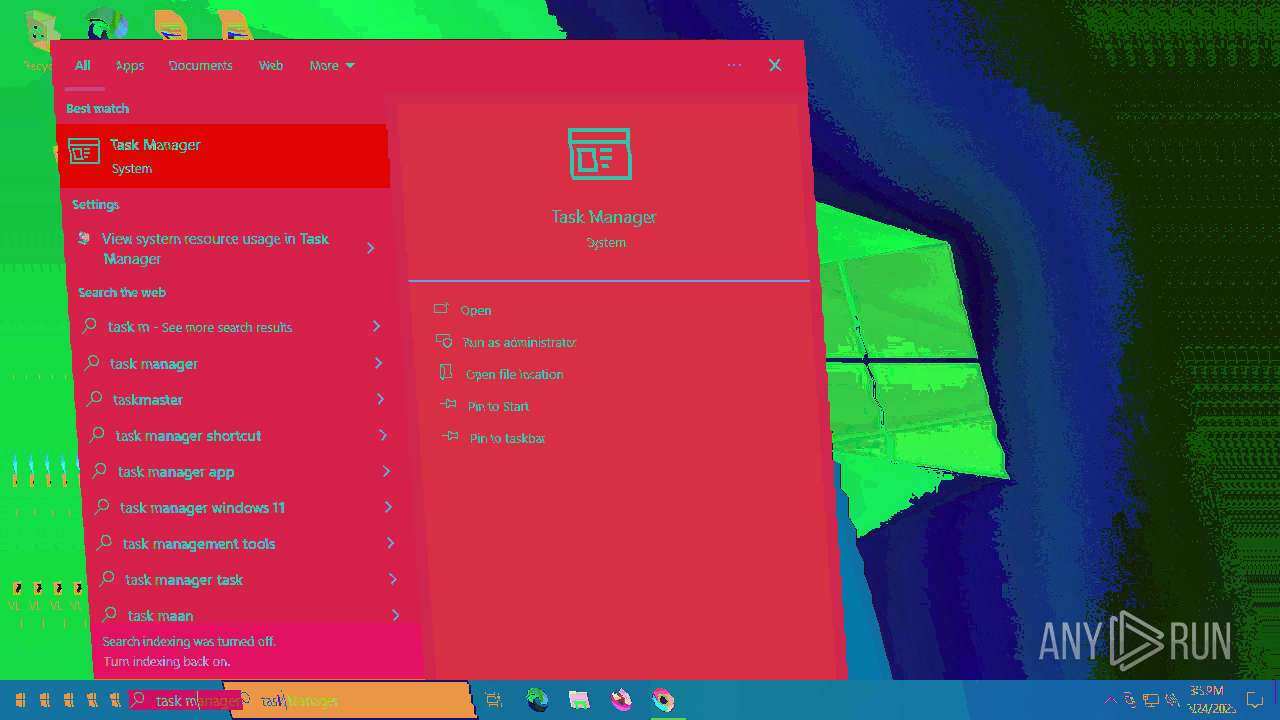
Task: Expand chevron beside 'task management tools'
Action: tap(391, 543)
